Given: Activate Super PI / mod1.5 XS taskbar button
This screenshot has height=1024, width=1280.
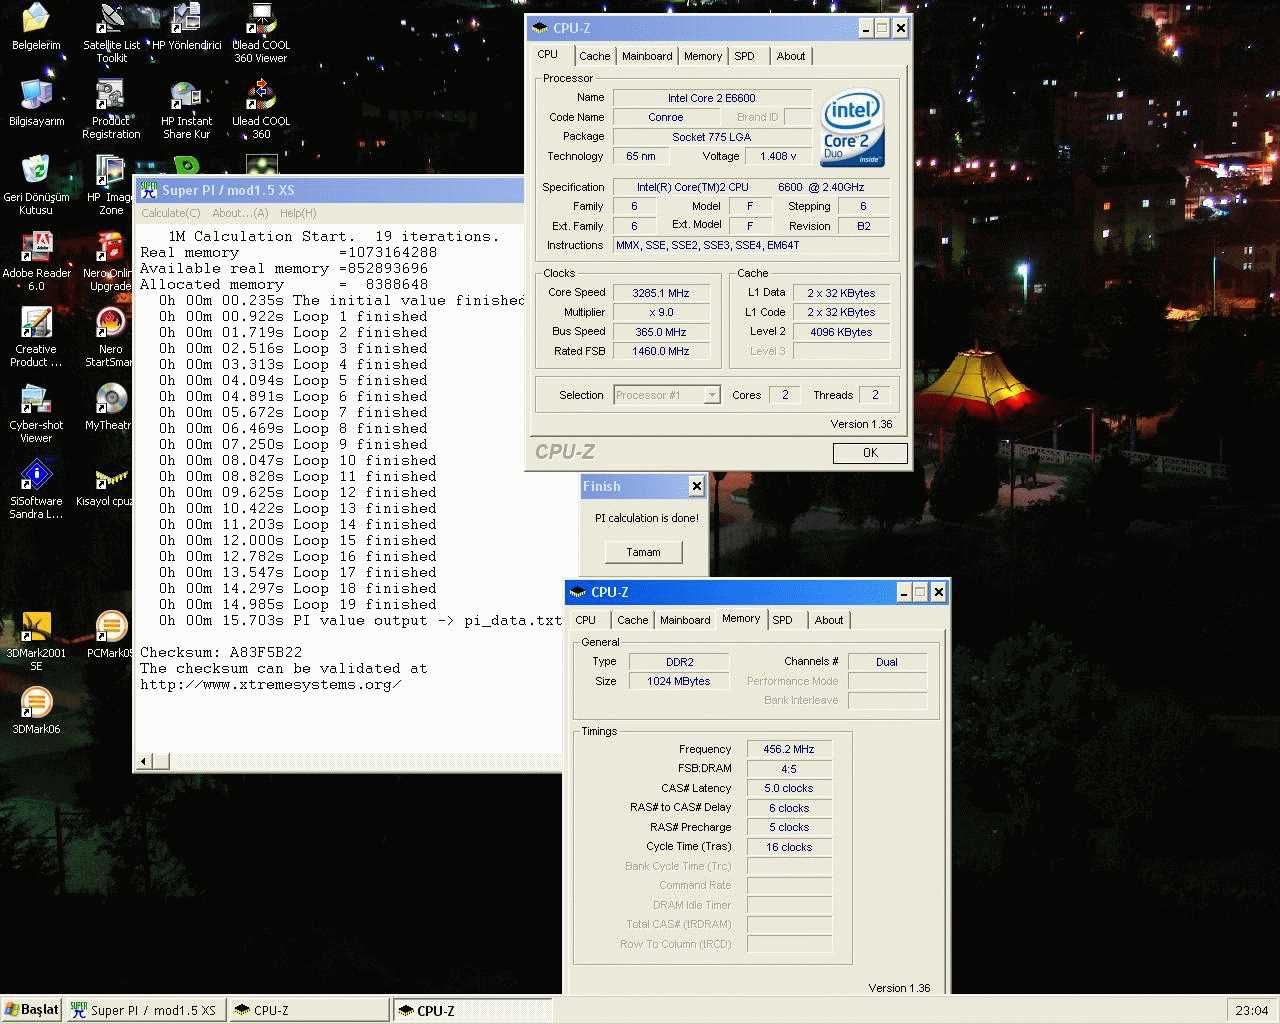Looking at the screenshot, I should 145,1010.
